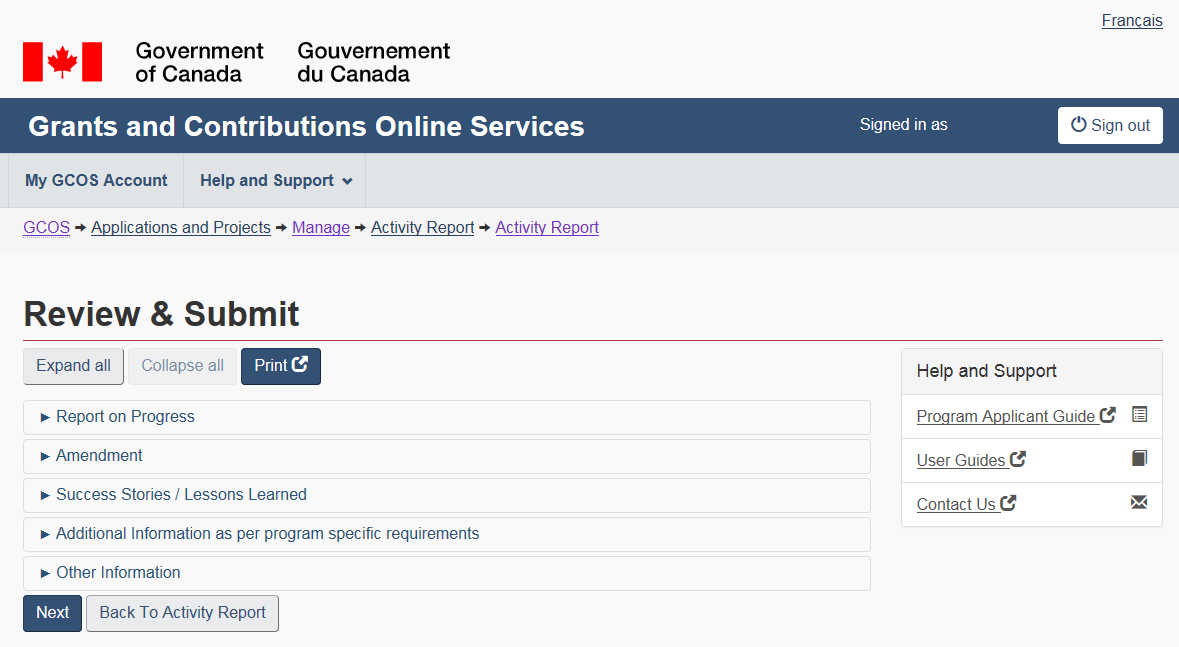Click the power icon in Sign out

point(1078,125)
